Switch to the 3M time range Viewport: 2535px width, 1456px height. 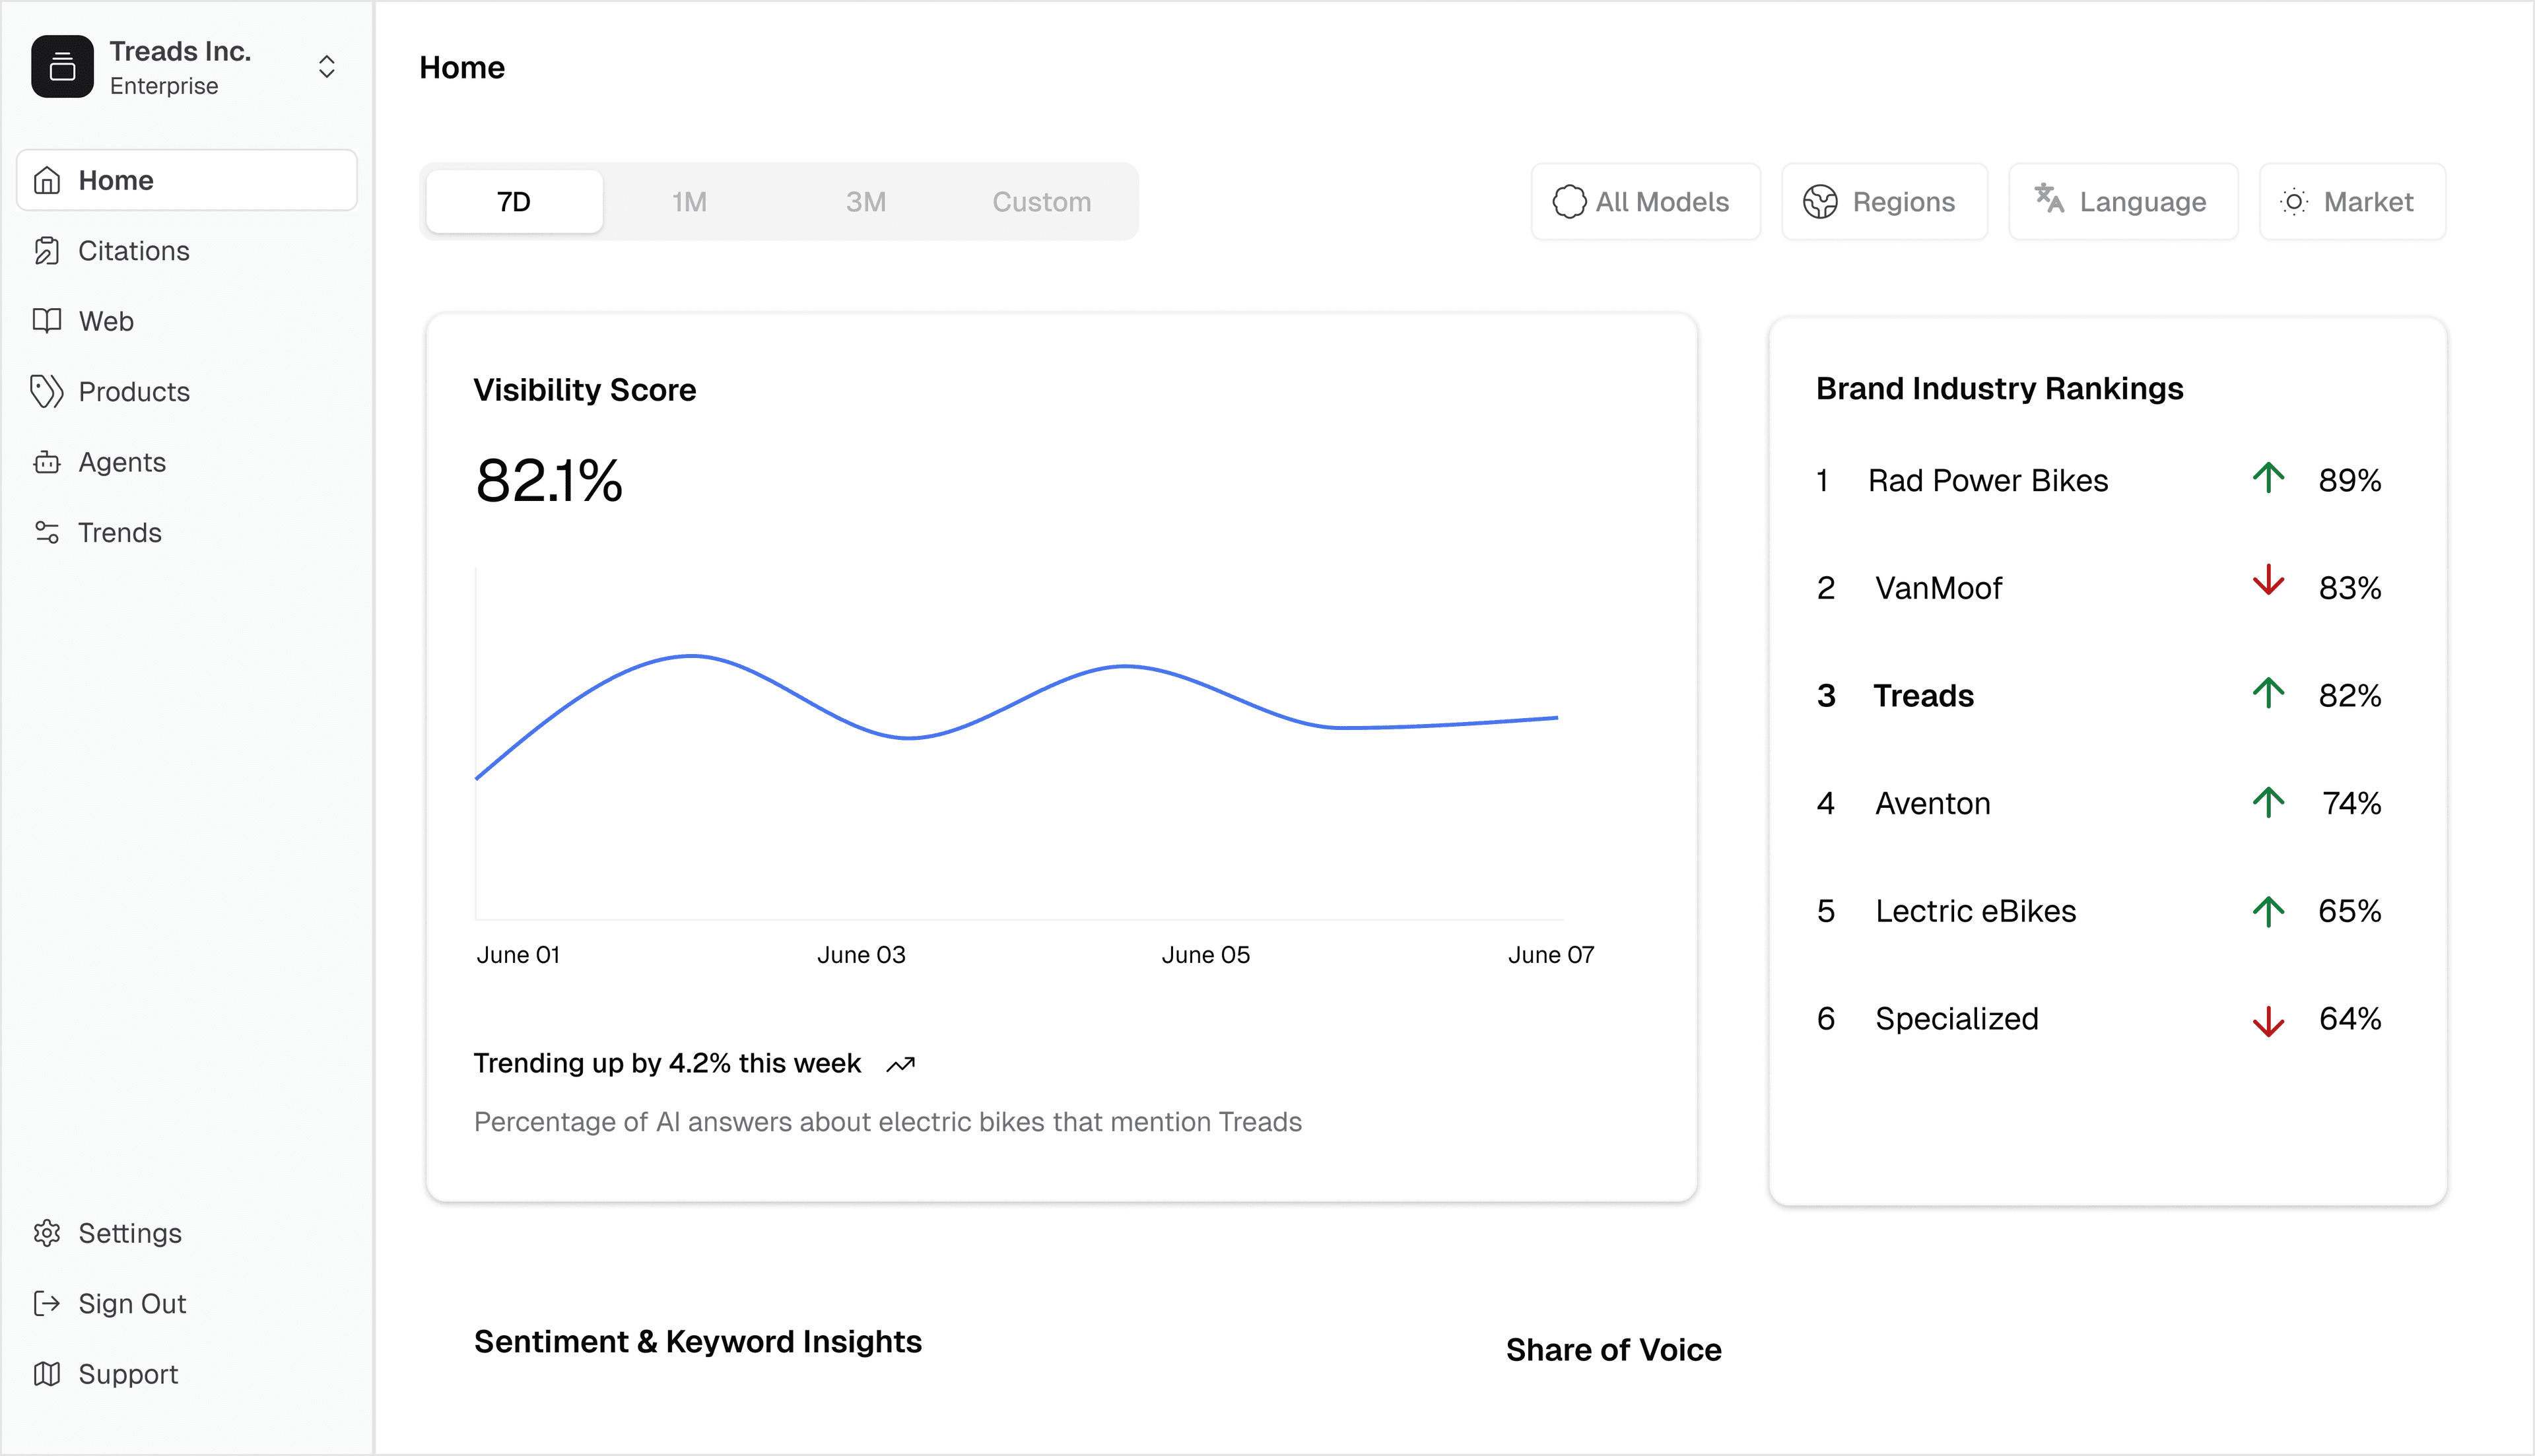[866, 202]
